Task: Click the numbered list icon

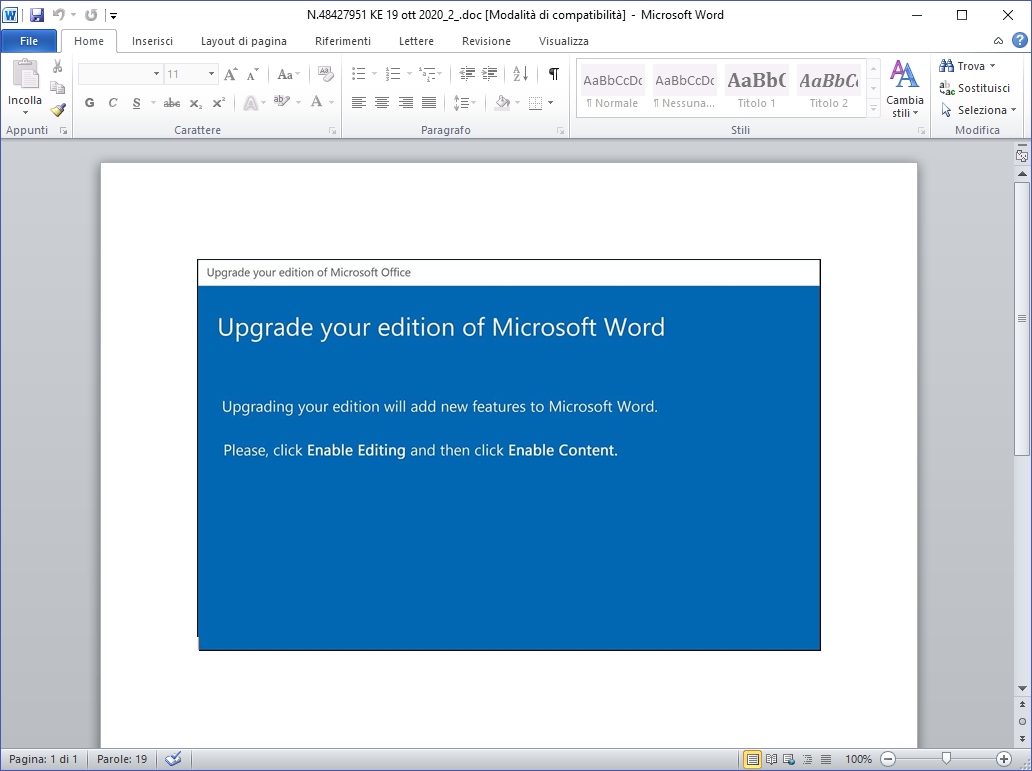Action: pos(393,74)
